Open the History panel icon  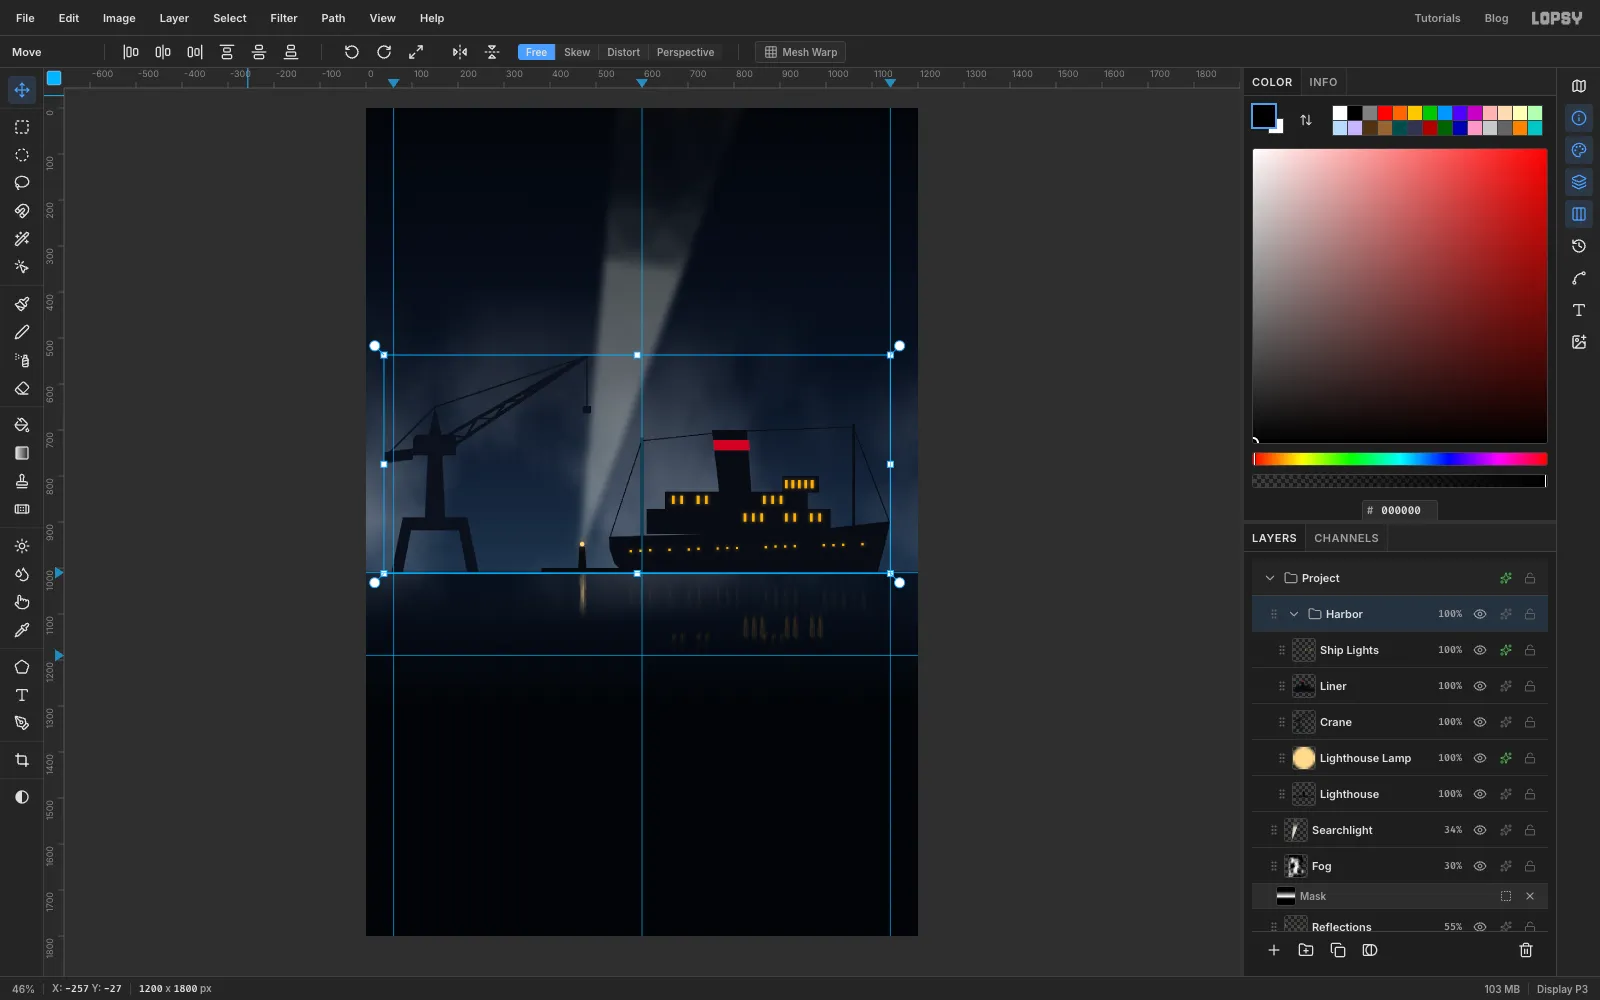1579,246
